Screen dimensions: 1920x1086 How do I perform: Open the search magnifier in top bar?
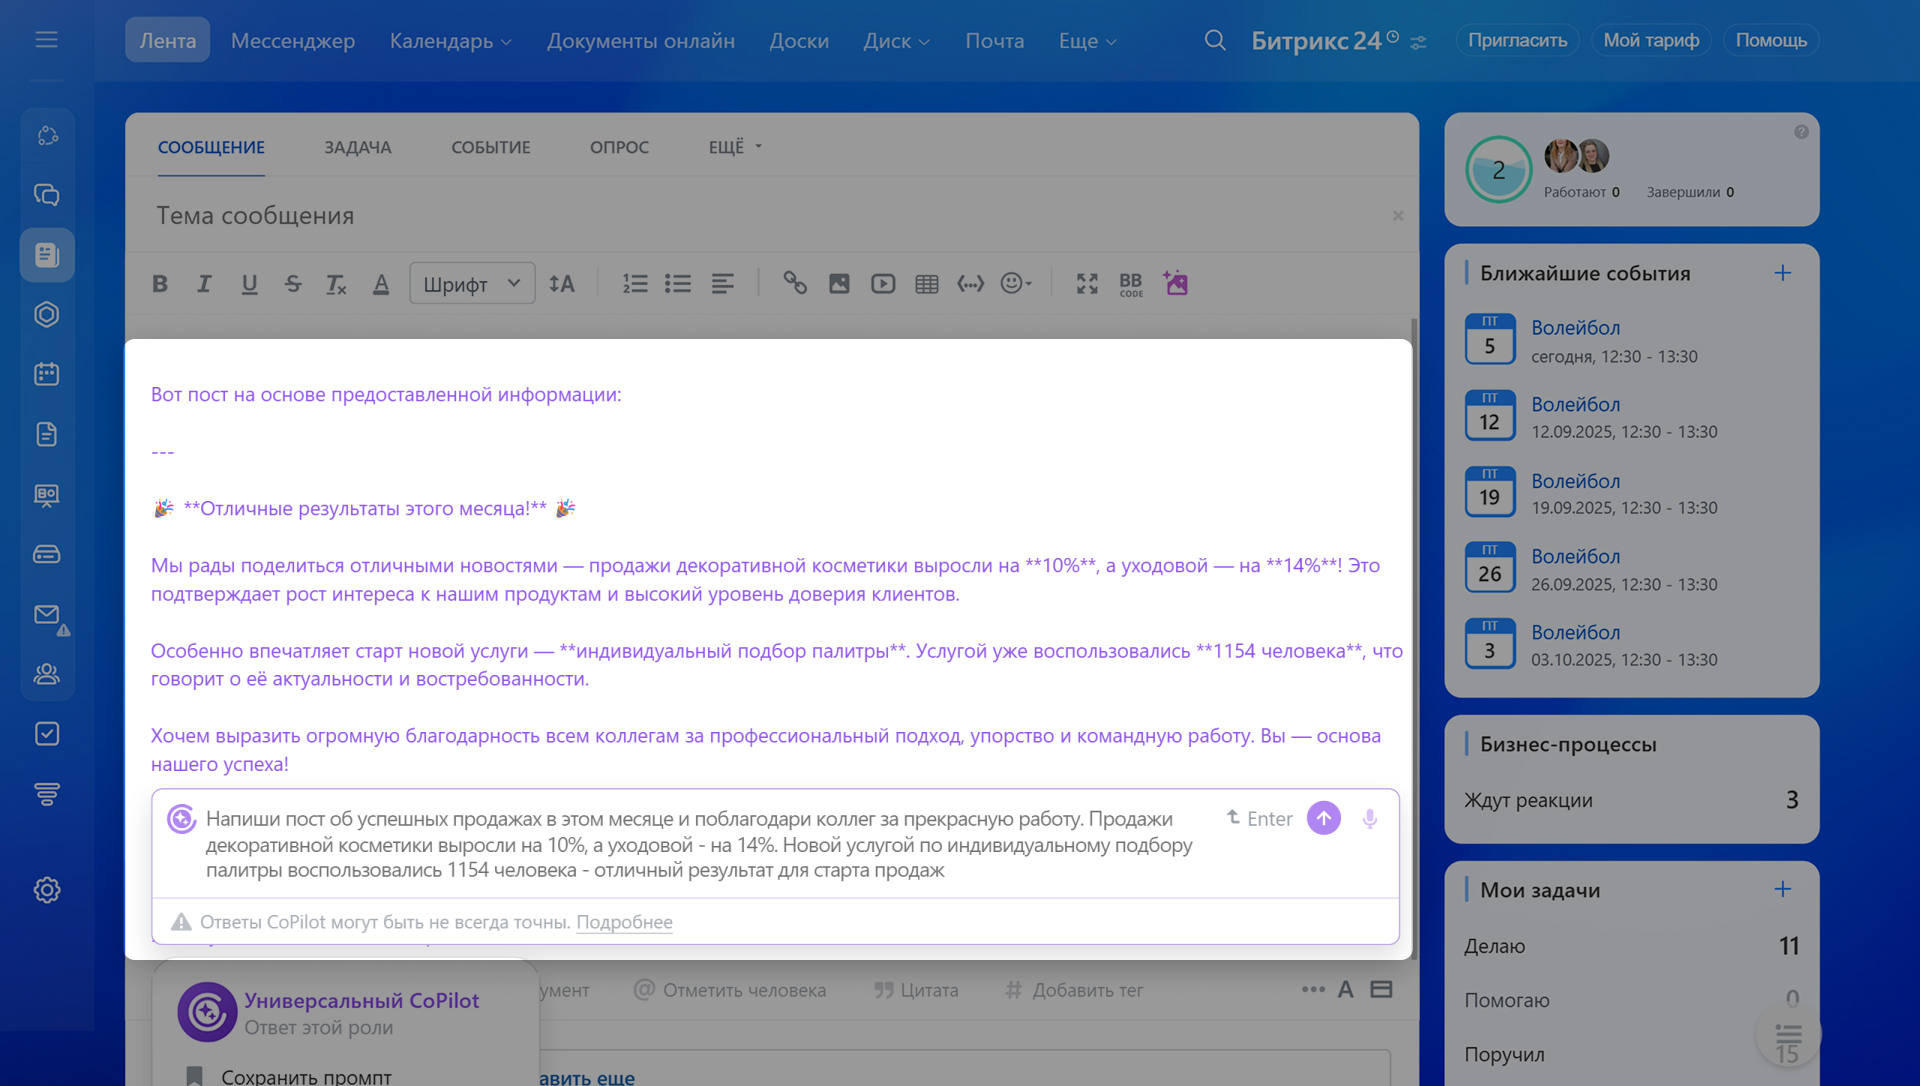(1215, 40)
